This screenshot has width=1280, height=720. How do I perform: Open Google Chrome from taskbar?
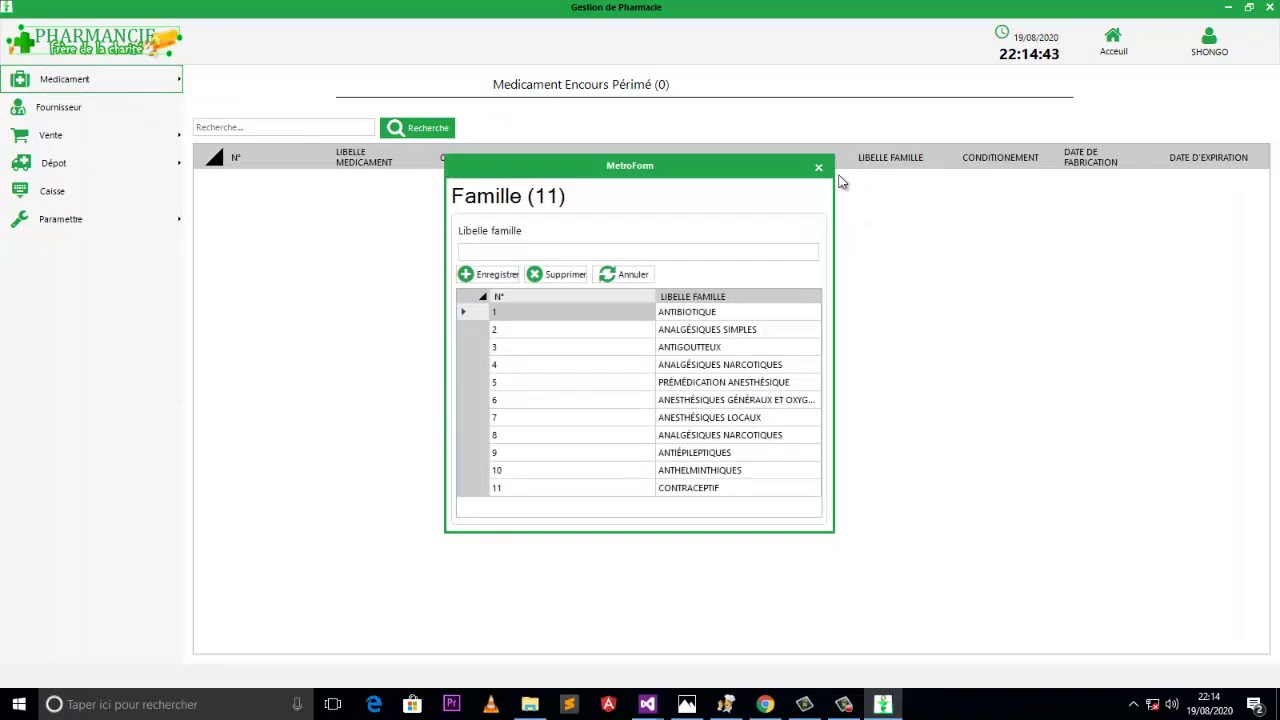pyautogui.click(x=765, y=704)
